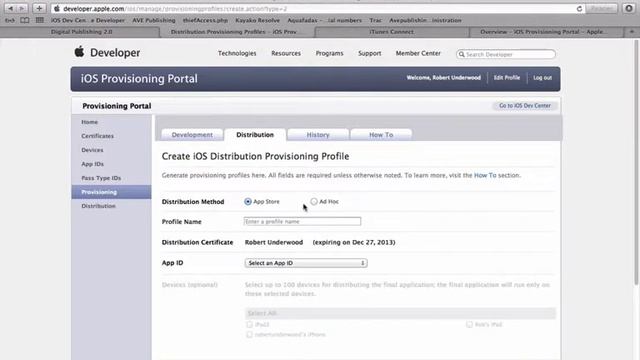Switch to the Development tab
Image resolution: width=640 pixels, height=360 pixels.
tap(192, 135)
